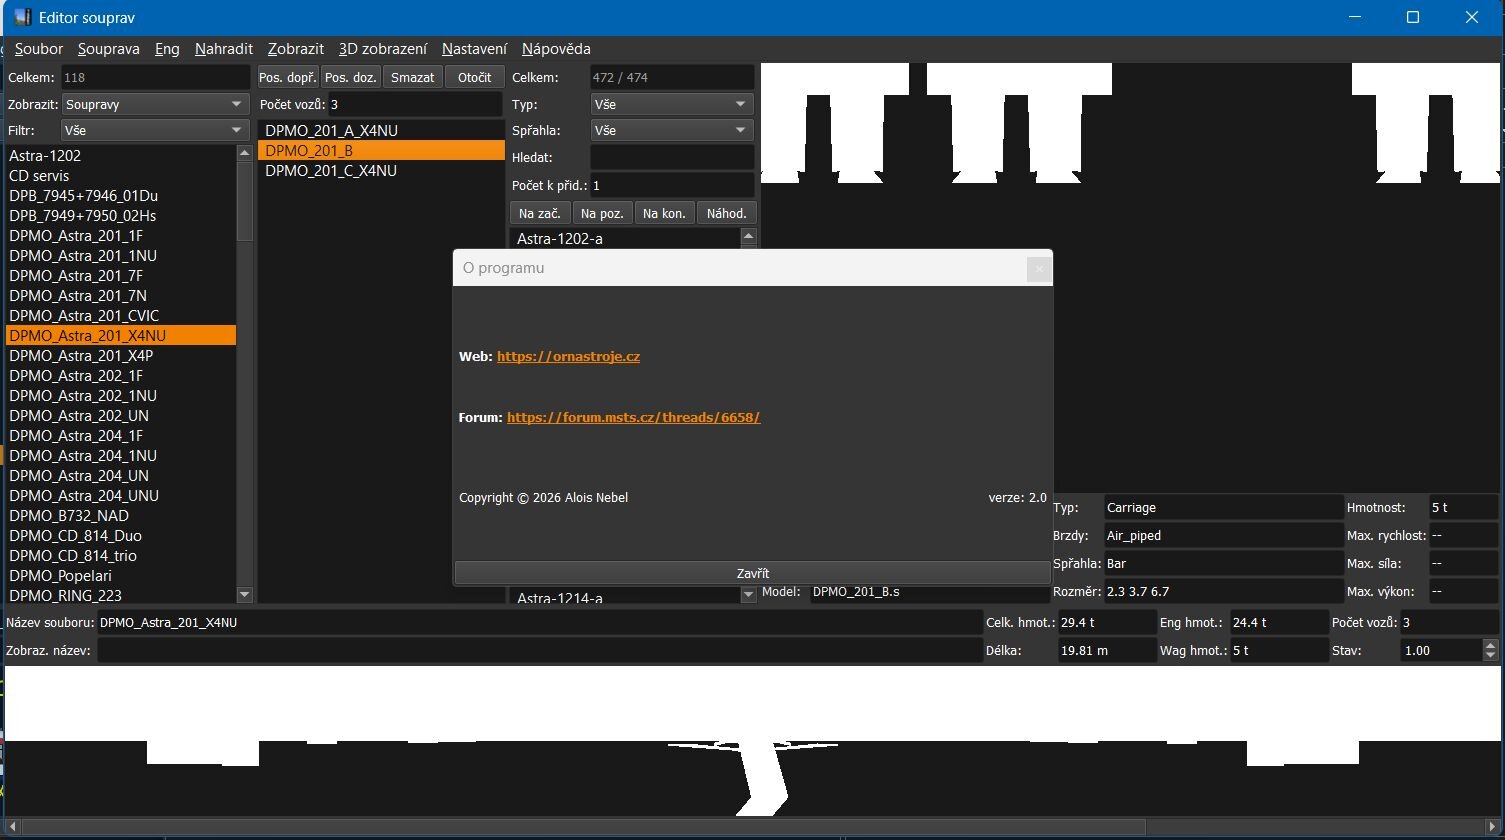This screenshot has height=840, width=1505.
Task: Click the Zavřít button
Action: [x=752, y=573]
